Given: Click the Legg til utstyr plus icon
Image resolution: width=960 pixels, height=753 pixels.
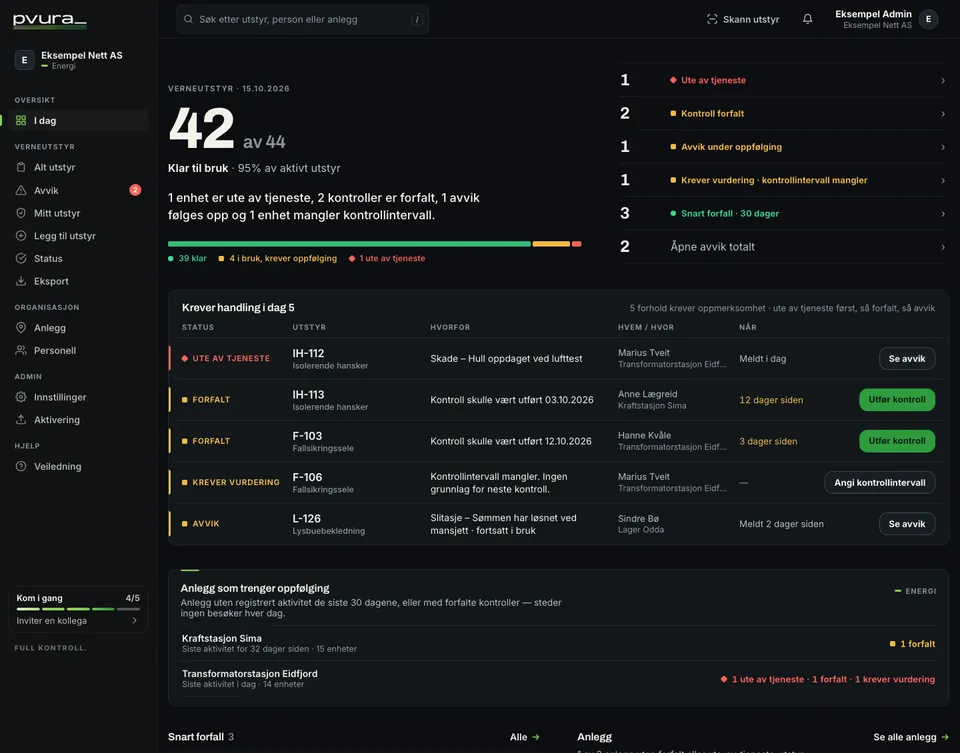Looking at the screenshot, I should [x=21, y=236].
